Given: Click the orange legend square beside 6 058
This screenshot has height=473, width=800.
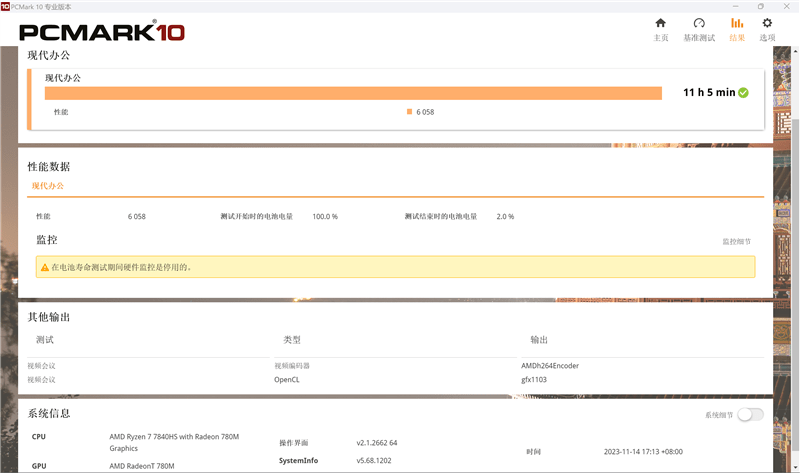Looking at the screenshot, I should point(410,112).
